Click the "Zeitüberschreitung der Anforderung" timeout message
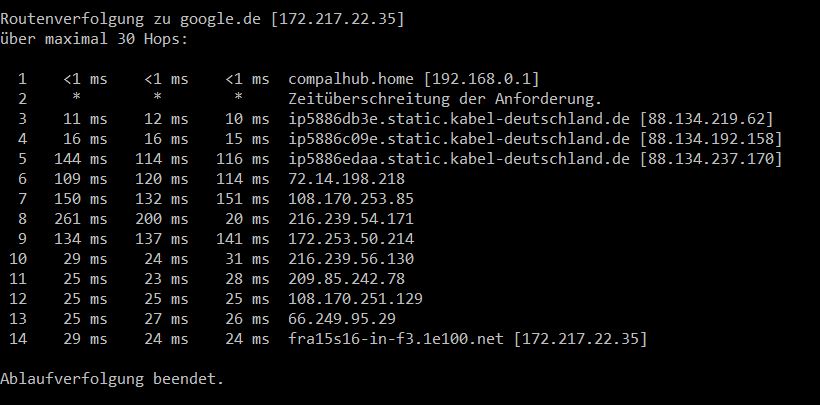This screenshot has height=405, width=820. [444, 99]
